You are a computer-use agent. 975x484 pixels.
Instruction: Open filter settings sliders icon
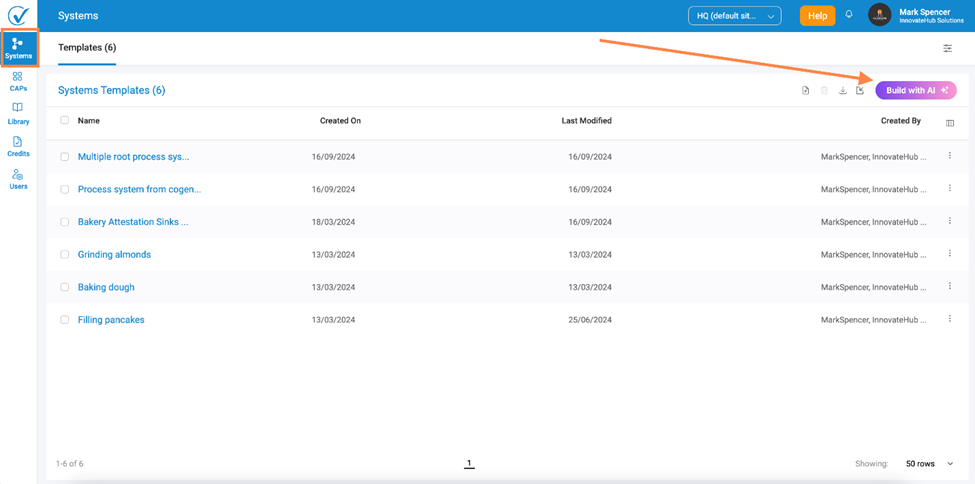948,48
